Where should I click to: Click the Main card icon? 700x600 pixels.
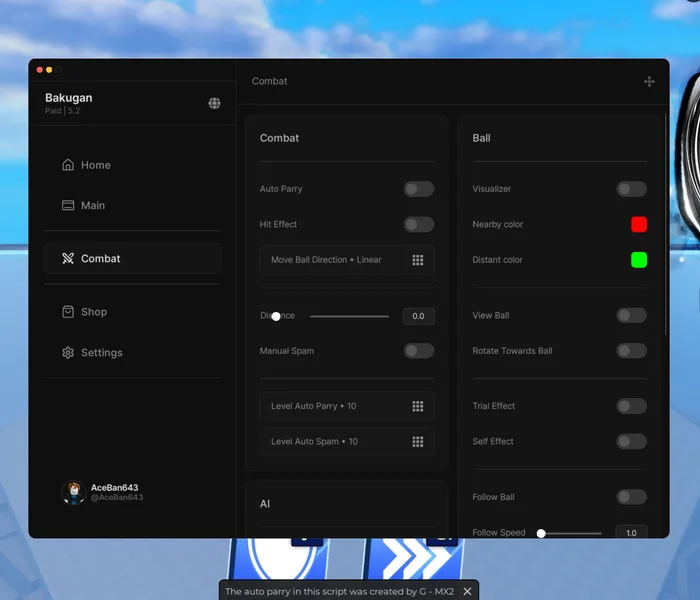tap(68, 205)
